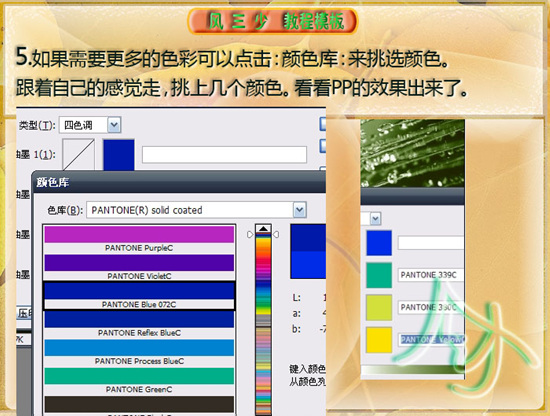Open the dropdown arrow in right panel
Viewport: 550px width, 416px height.
coord(375,219)
